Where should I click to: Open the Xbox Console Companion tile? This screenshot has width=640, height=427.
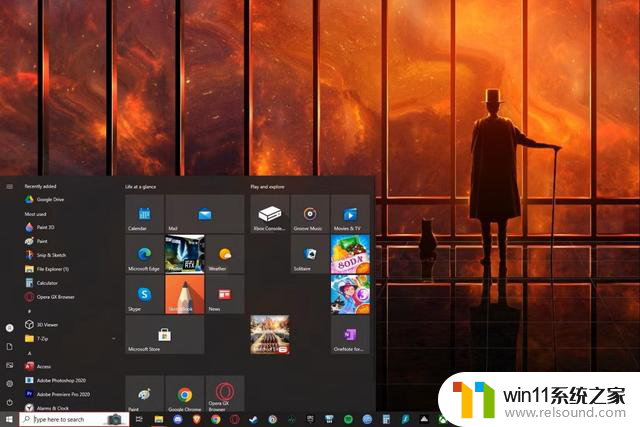pos(270,214)
